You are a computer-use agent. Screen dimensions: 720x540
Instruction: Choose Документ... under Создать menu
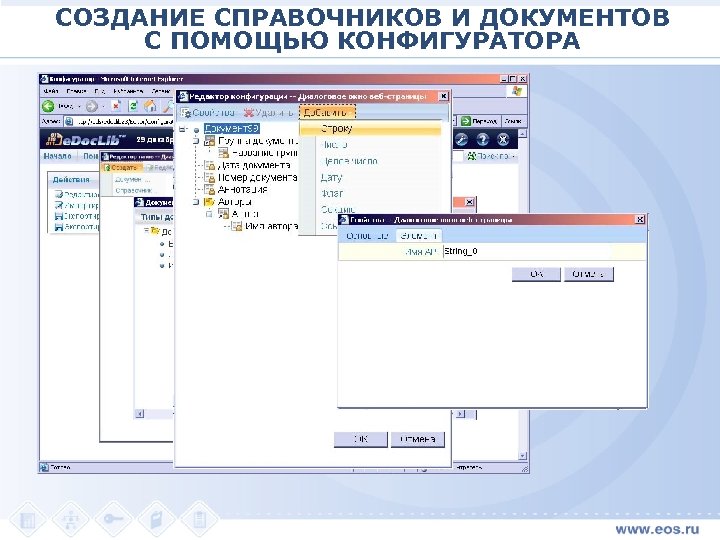(x=132, y=180)
